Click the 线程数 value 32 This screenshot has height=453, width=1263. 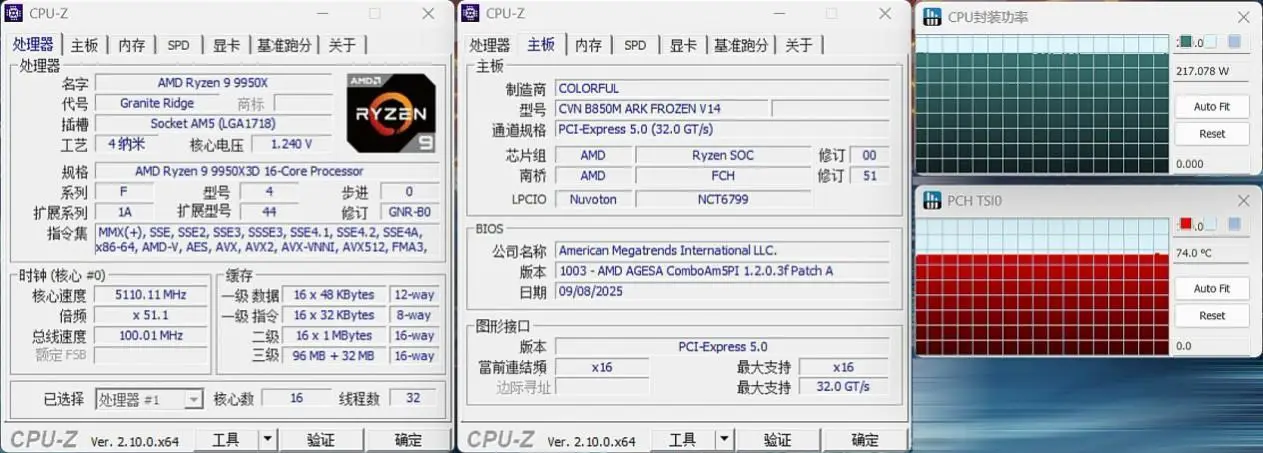coord(412,398)
